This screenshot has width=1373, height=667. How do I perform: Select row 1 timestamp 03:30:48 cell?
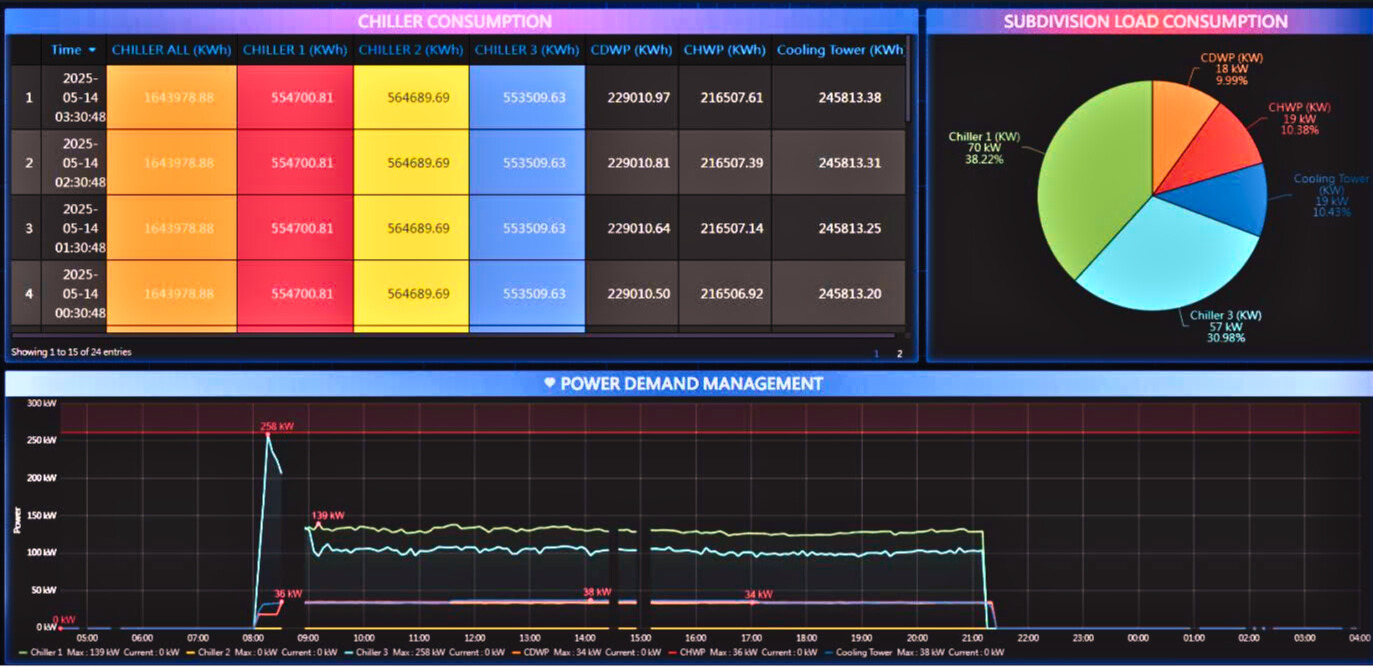coord(74,98)
